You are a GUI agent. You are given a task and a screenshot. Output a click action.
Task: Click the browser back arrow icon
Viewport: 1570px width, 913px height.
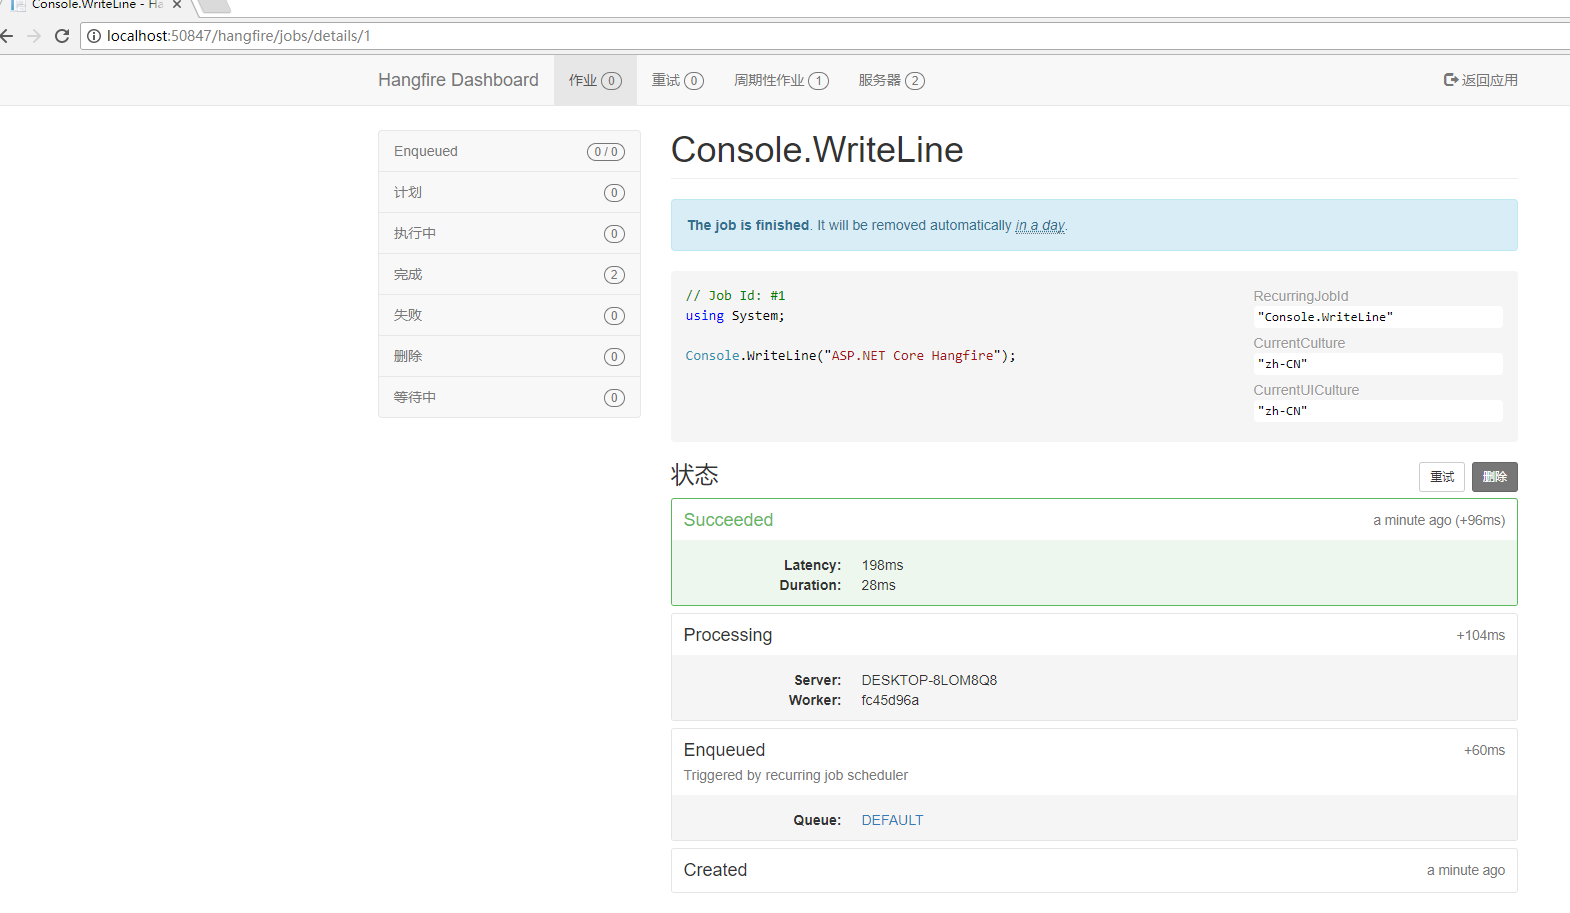(x=8, y=36)
